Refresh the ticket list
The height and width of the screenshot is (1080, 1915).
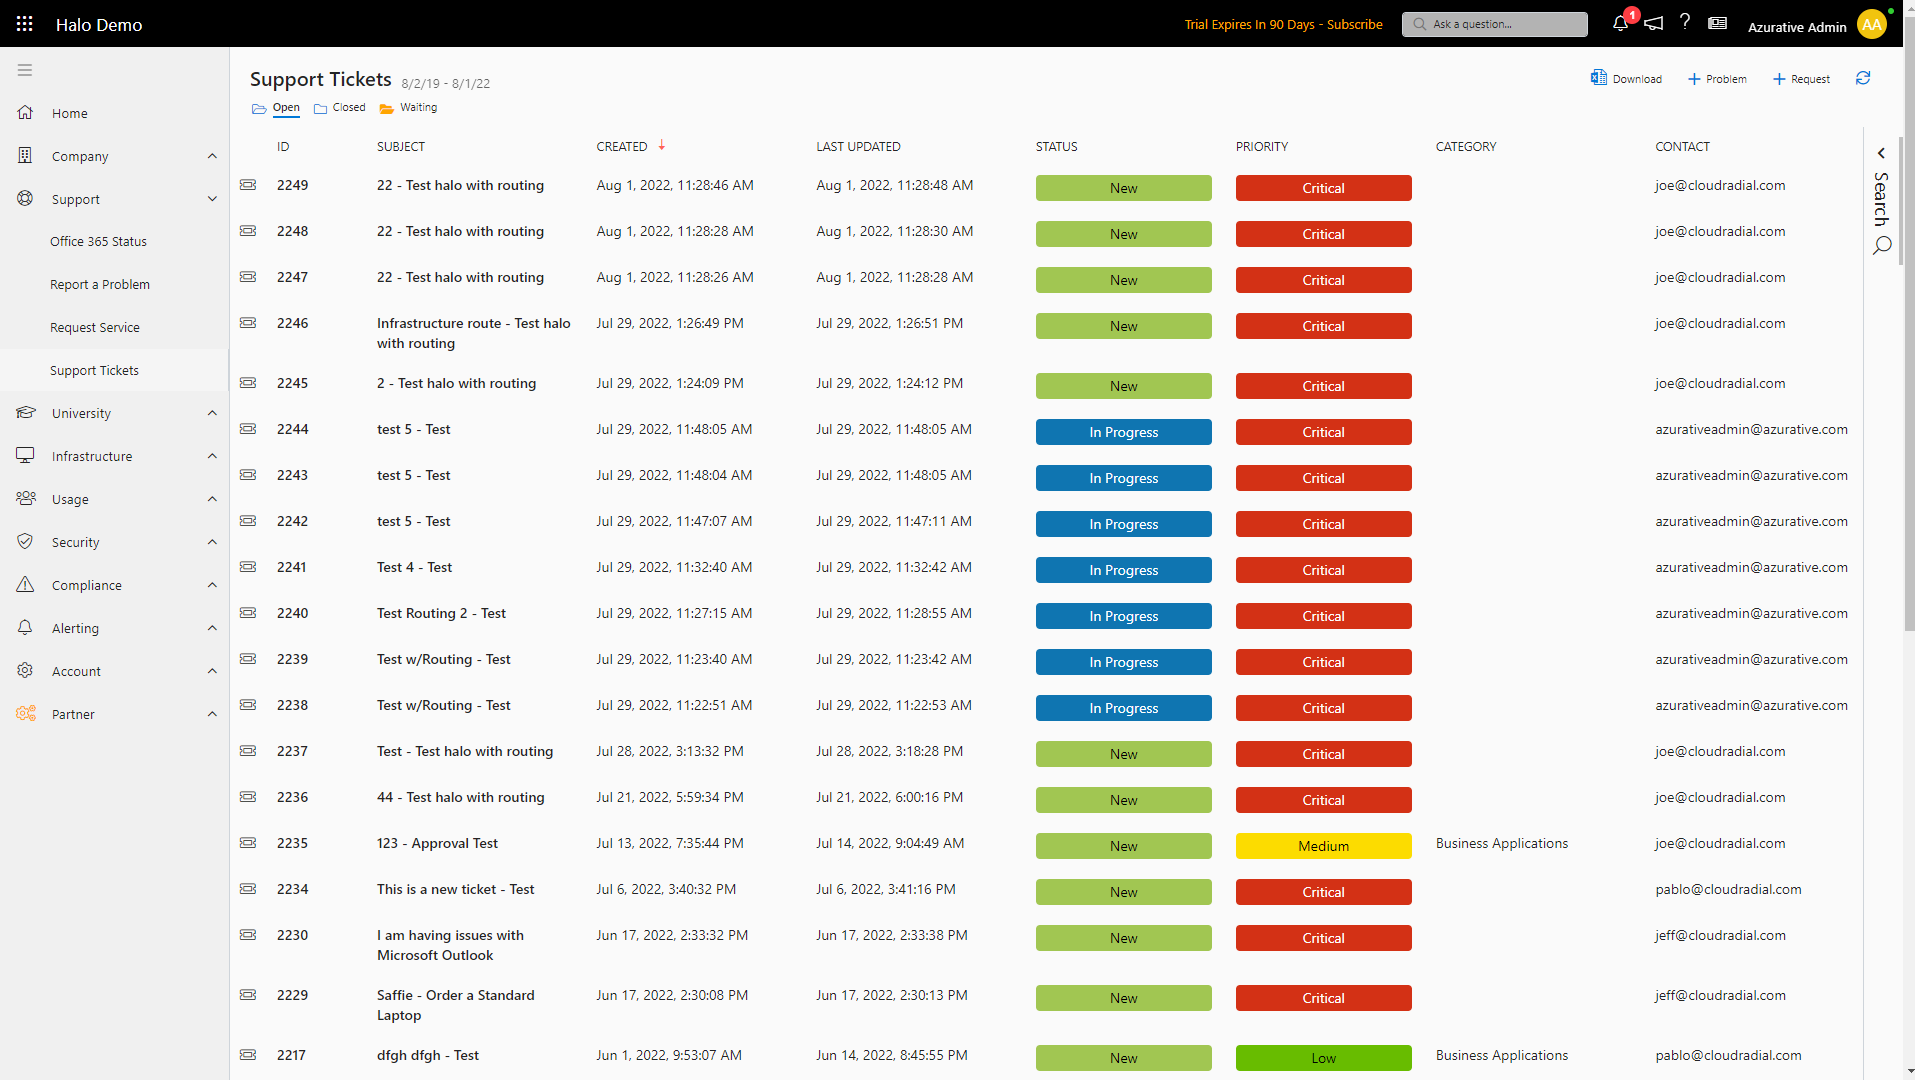coord(1862,78)
